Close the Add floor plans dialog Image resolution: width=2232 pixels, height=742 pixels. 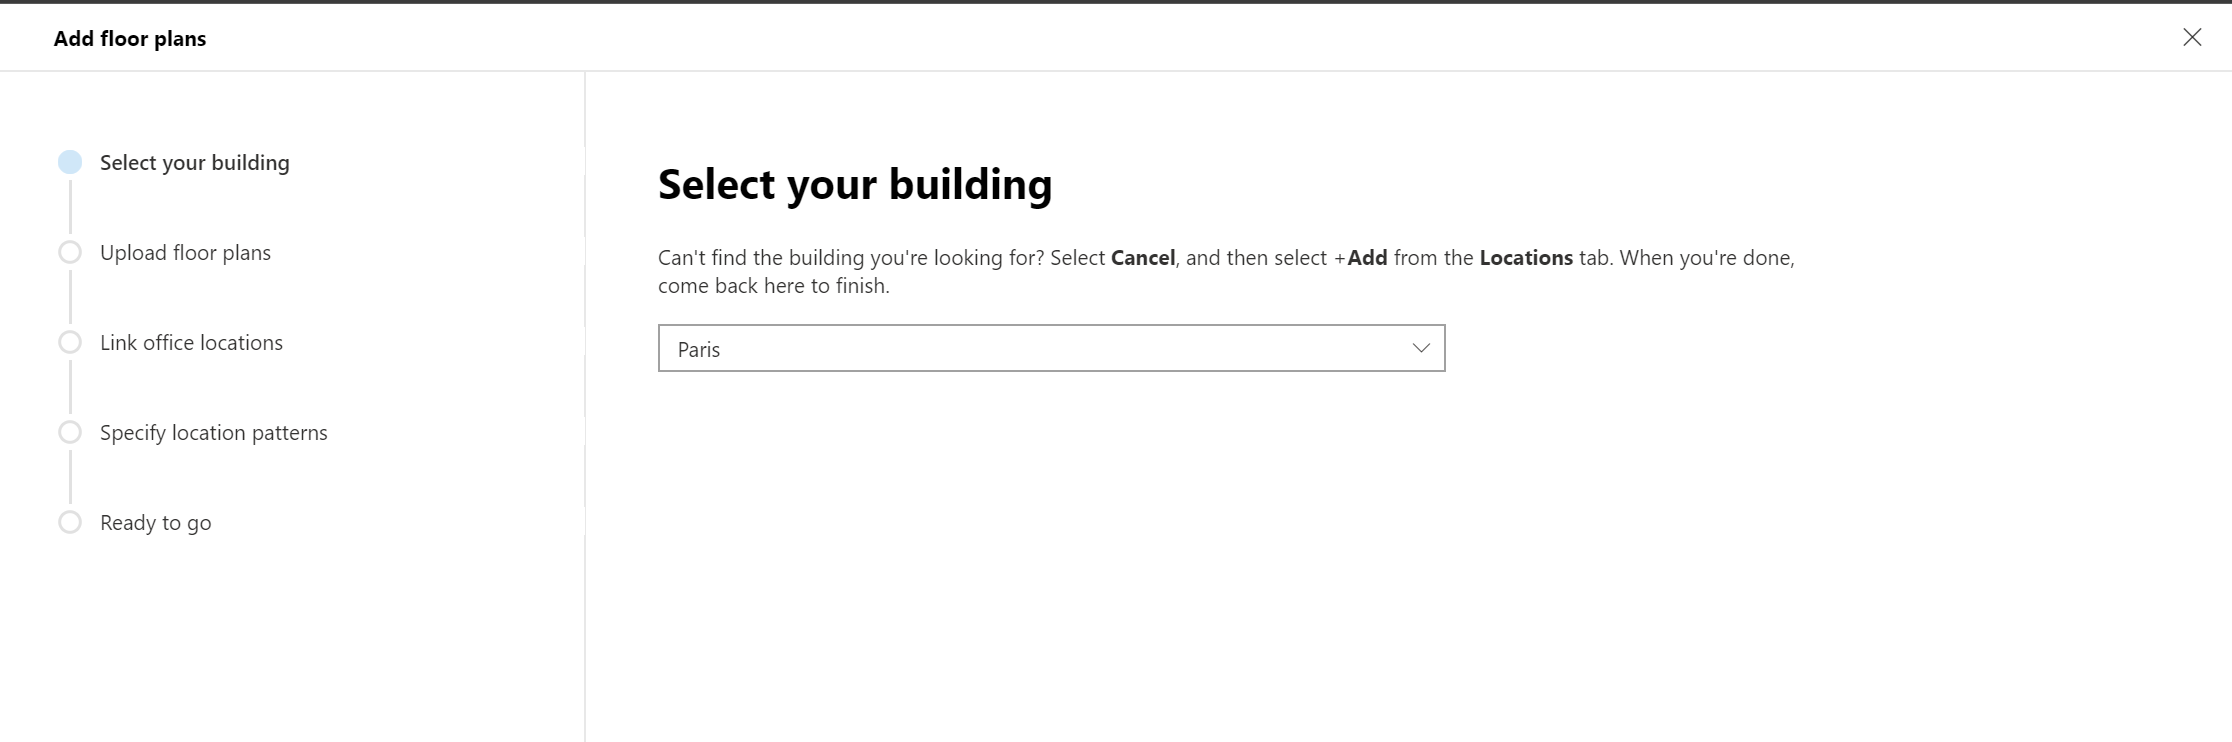(x=2192, y=37)
